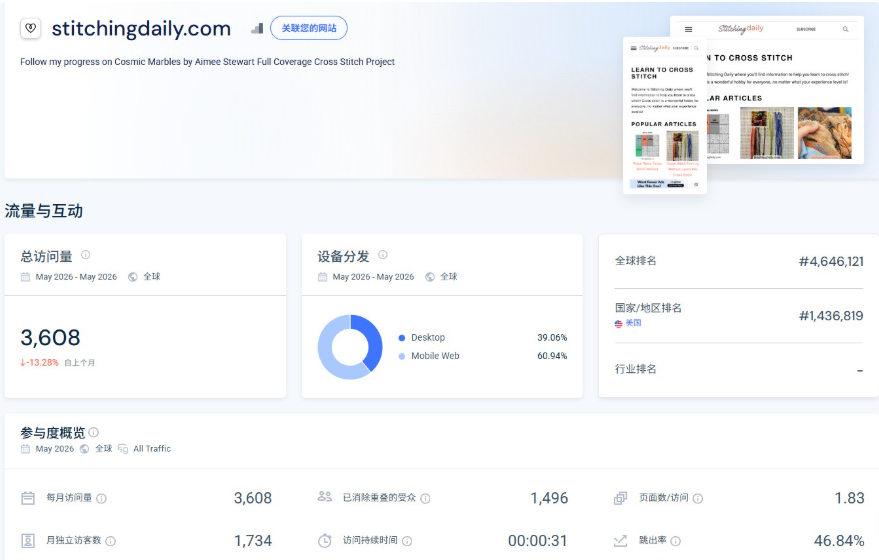This screenshot has height=560, width=879.
Task: Click the calendar icon in the 总访问量 card
Action: pyautogui.click(x=25, y=277)
